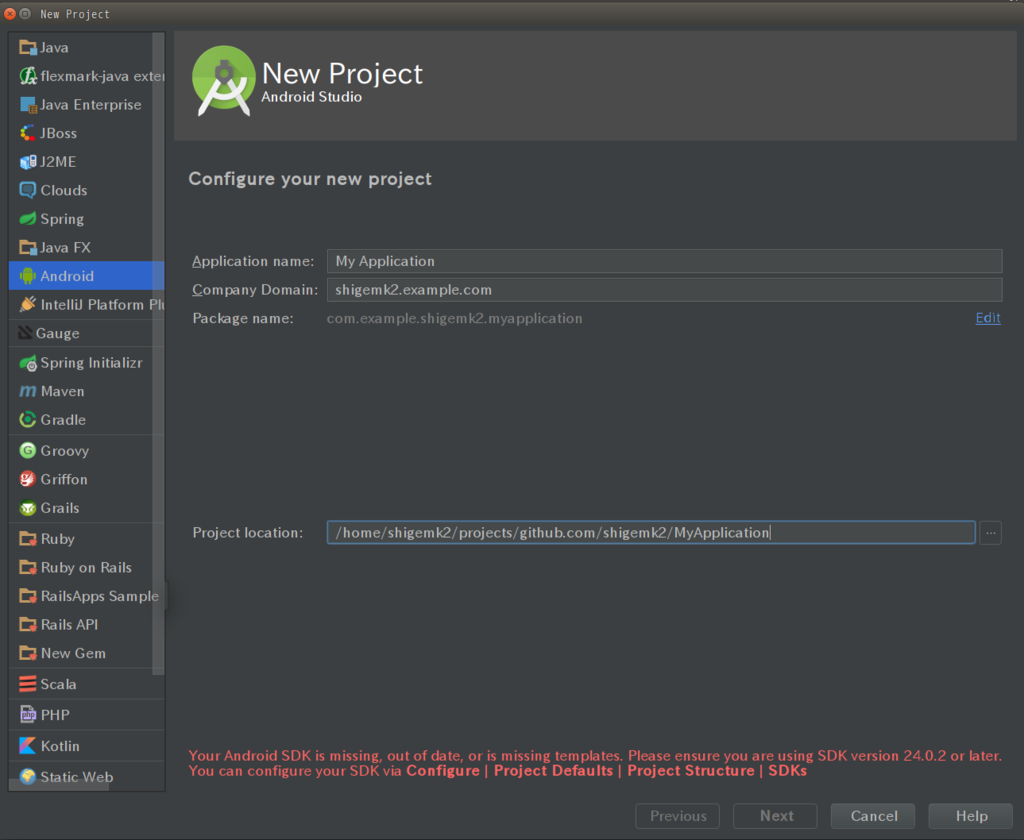Viewport: 1024px width, 840px height.
Task: Cancel the New Project dialog
Action: 873,816
